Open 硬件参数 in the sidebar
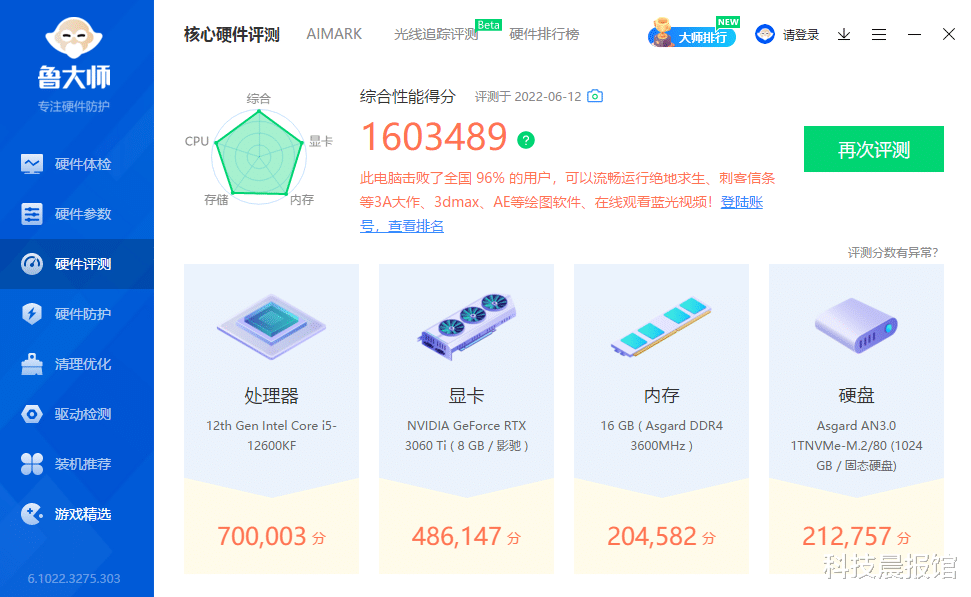The image size is (971, 597). pos(77,214)
